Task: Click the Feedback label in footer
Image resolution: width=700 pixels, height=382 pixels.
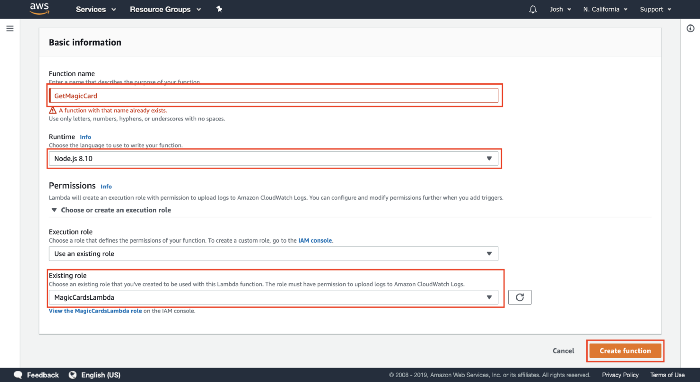Action: pyautogui.click(x=42, y=375)
